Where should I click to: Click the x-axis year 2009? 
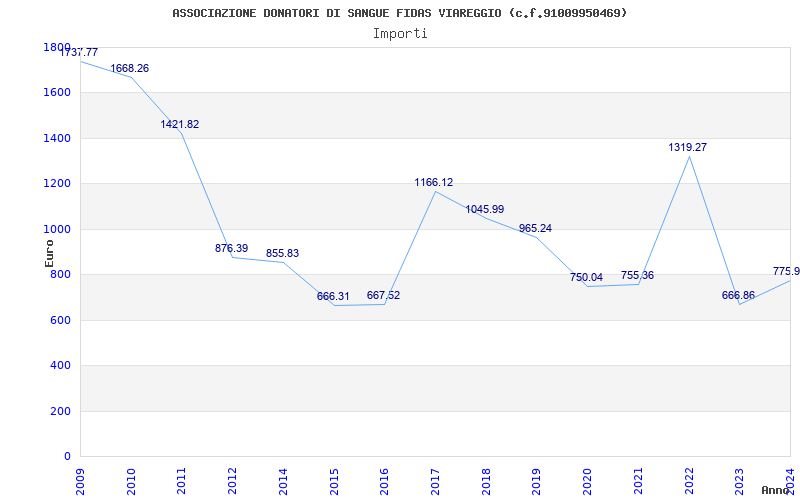[80, 482]
